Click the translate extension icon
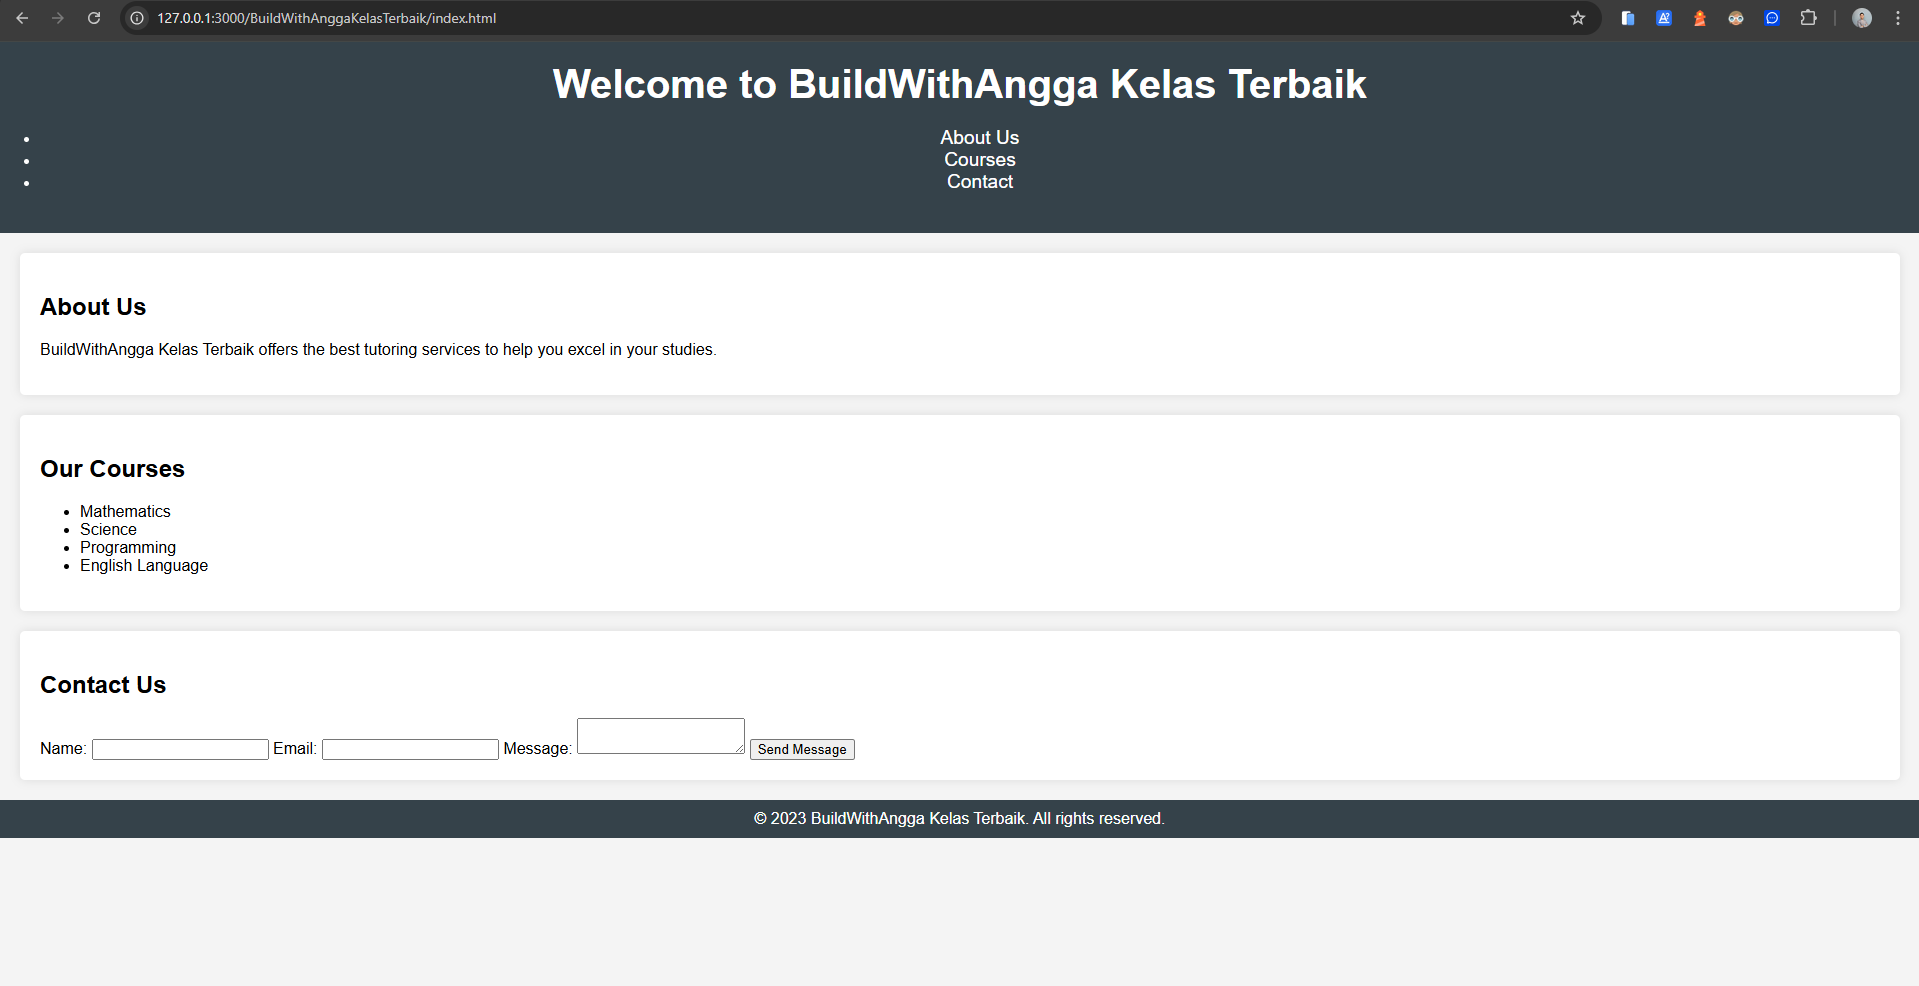The width and height of the screenshot is (1919, 986). coord(1664,18)
